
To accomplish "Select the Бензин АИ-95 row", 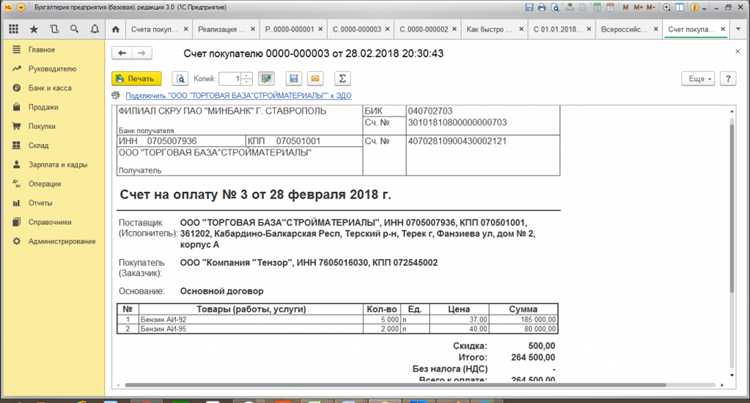I will click(x=337, y=329).
